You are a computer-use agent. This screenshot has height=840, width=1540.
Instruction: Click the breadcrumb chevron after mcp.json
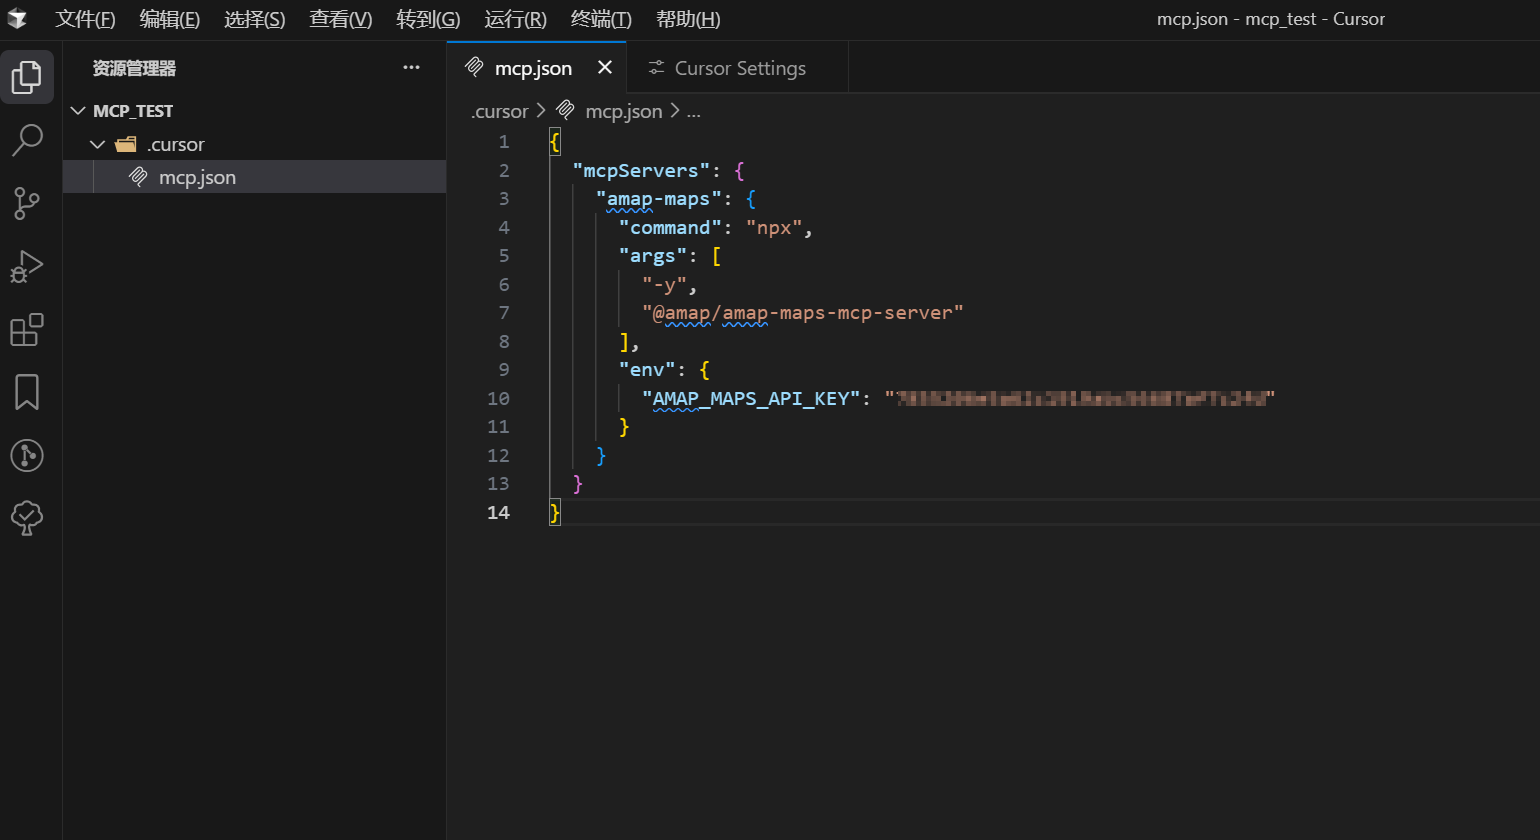pos(675,110)
